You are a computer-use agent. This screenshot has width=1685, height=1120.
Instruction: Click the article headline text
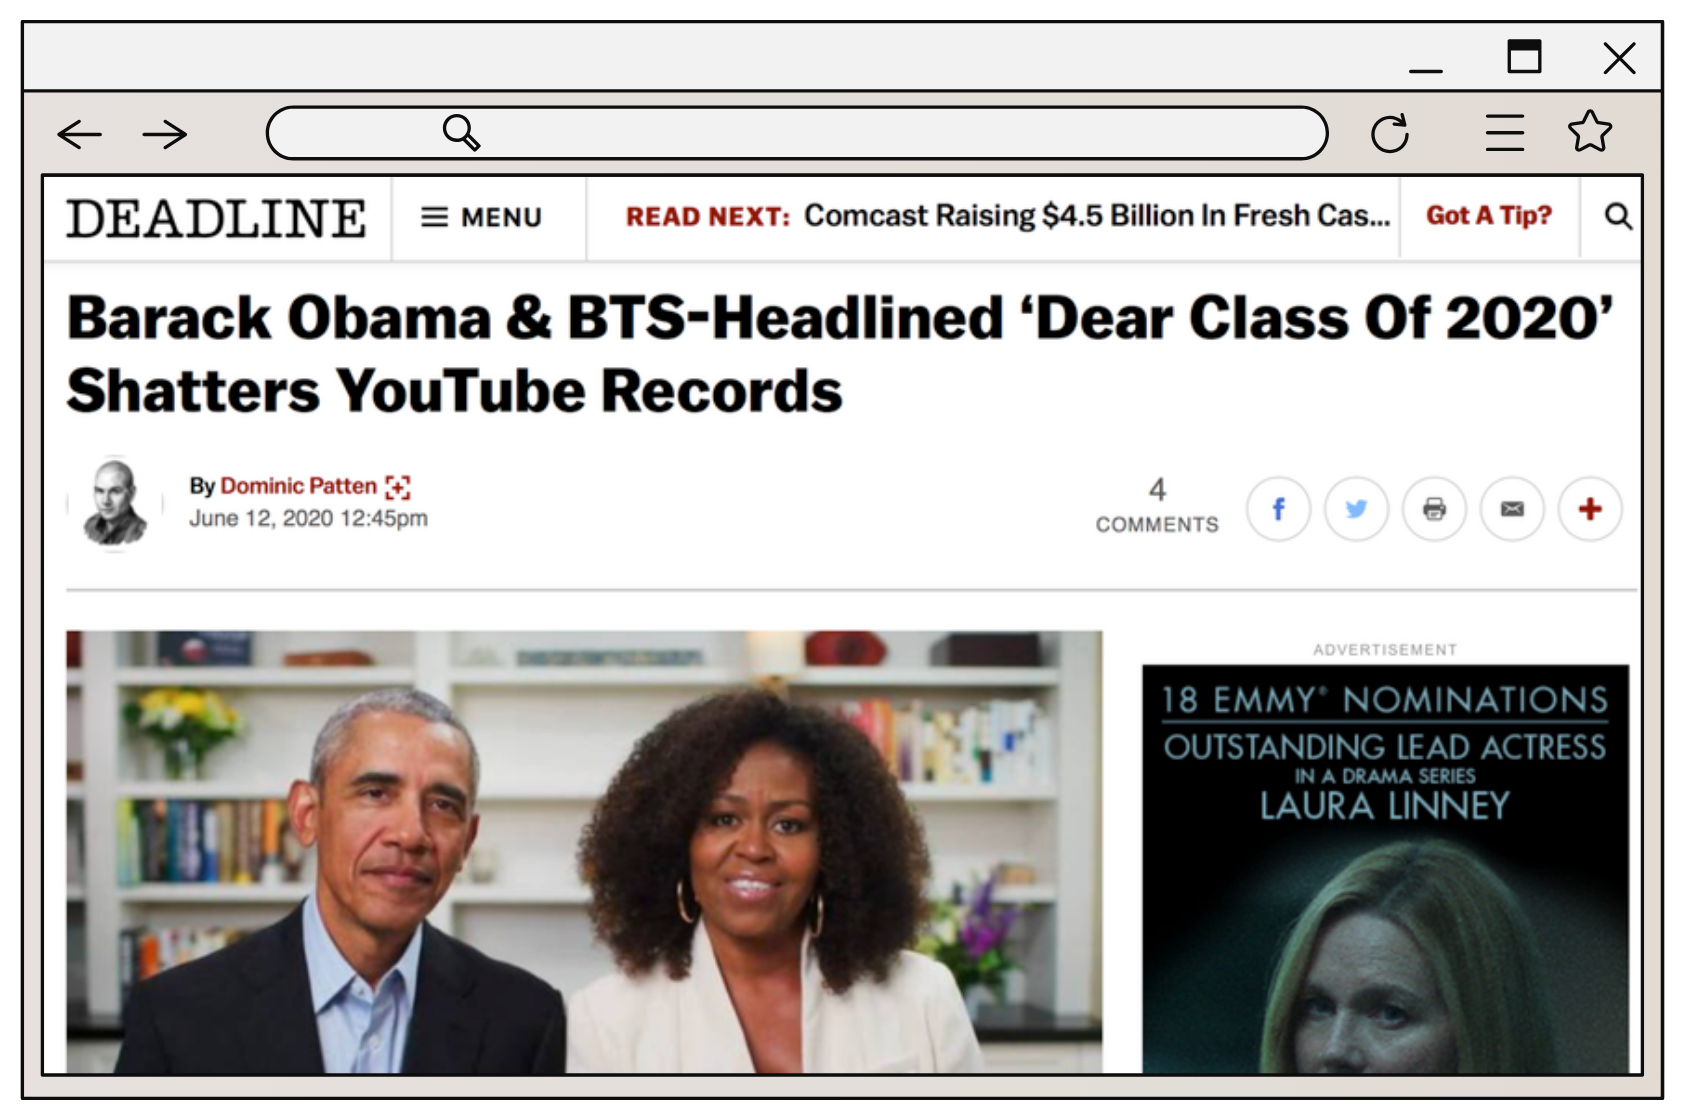pyautogui.click(x=840, y=353)
